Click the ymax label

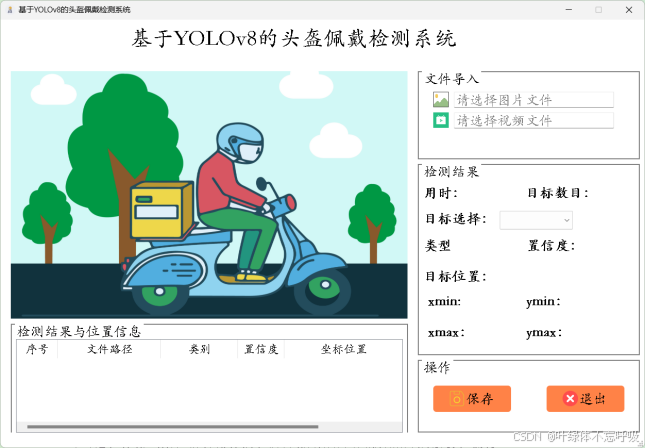(x=544, y=333)
